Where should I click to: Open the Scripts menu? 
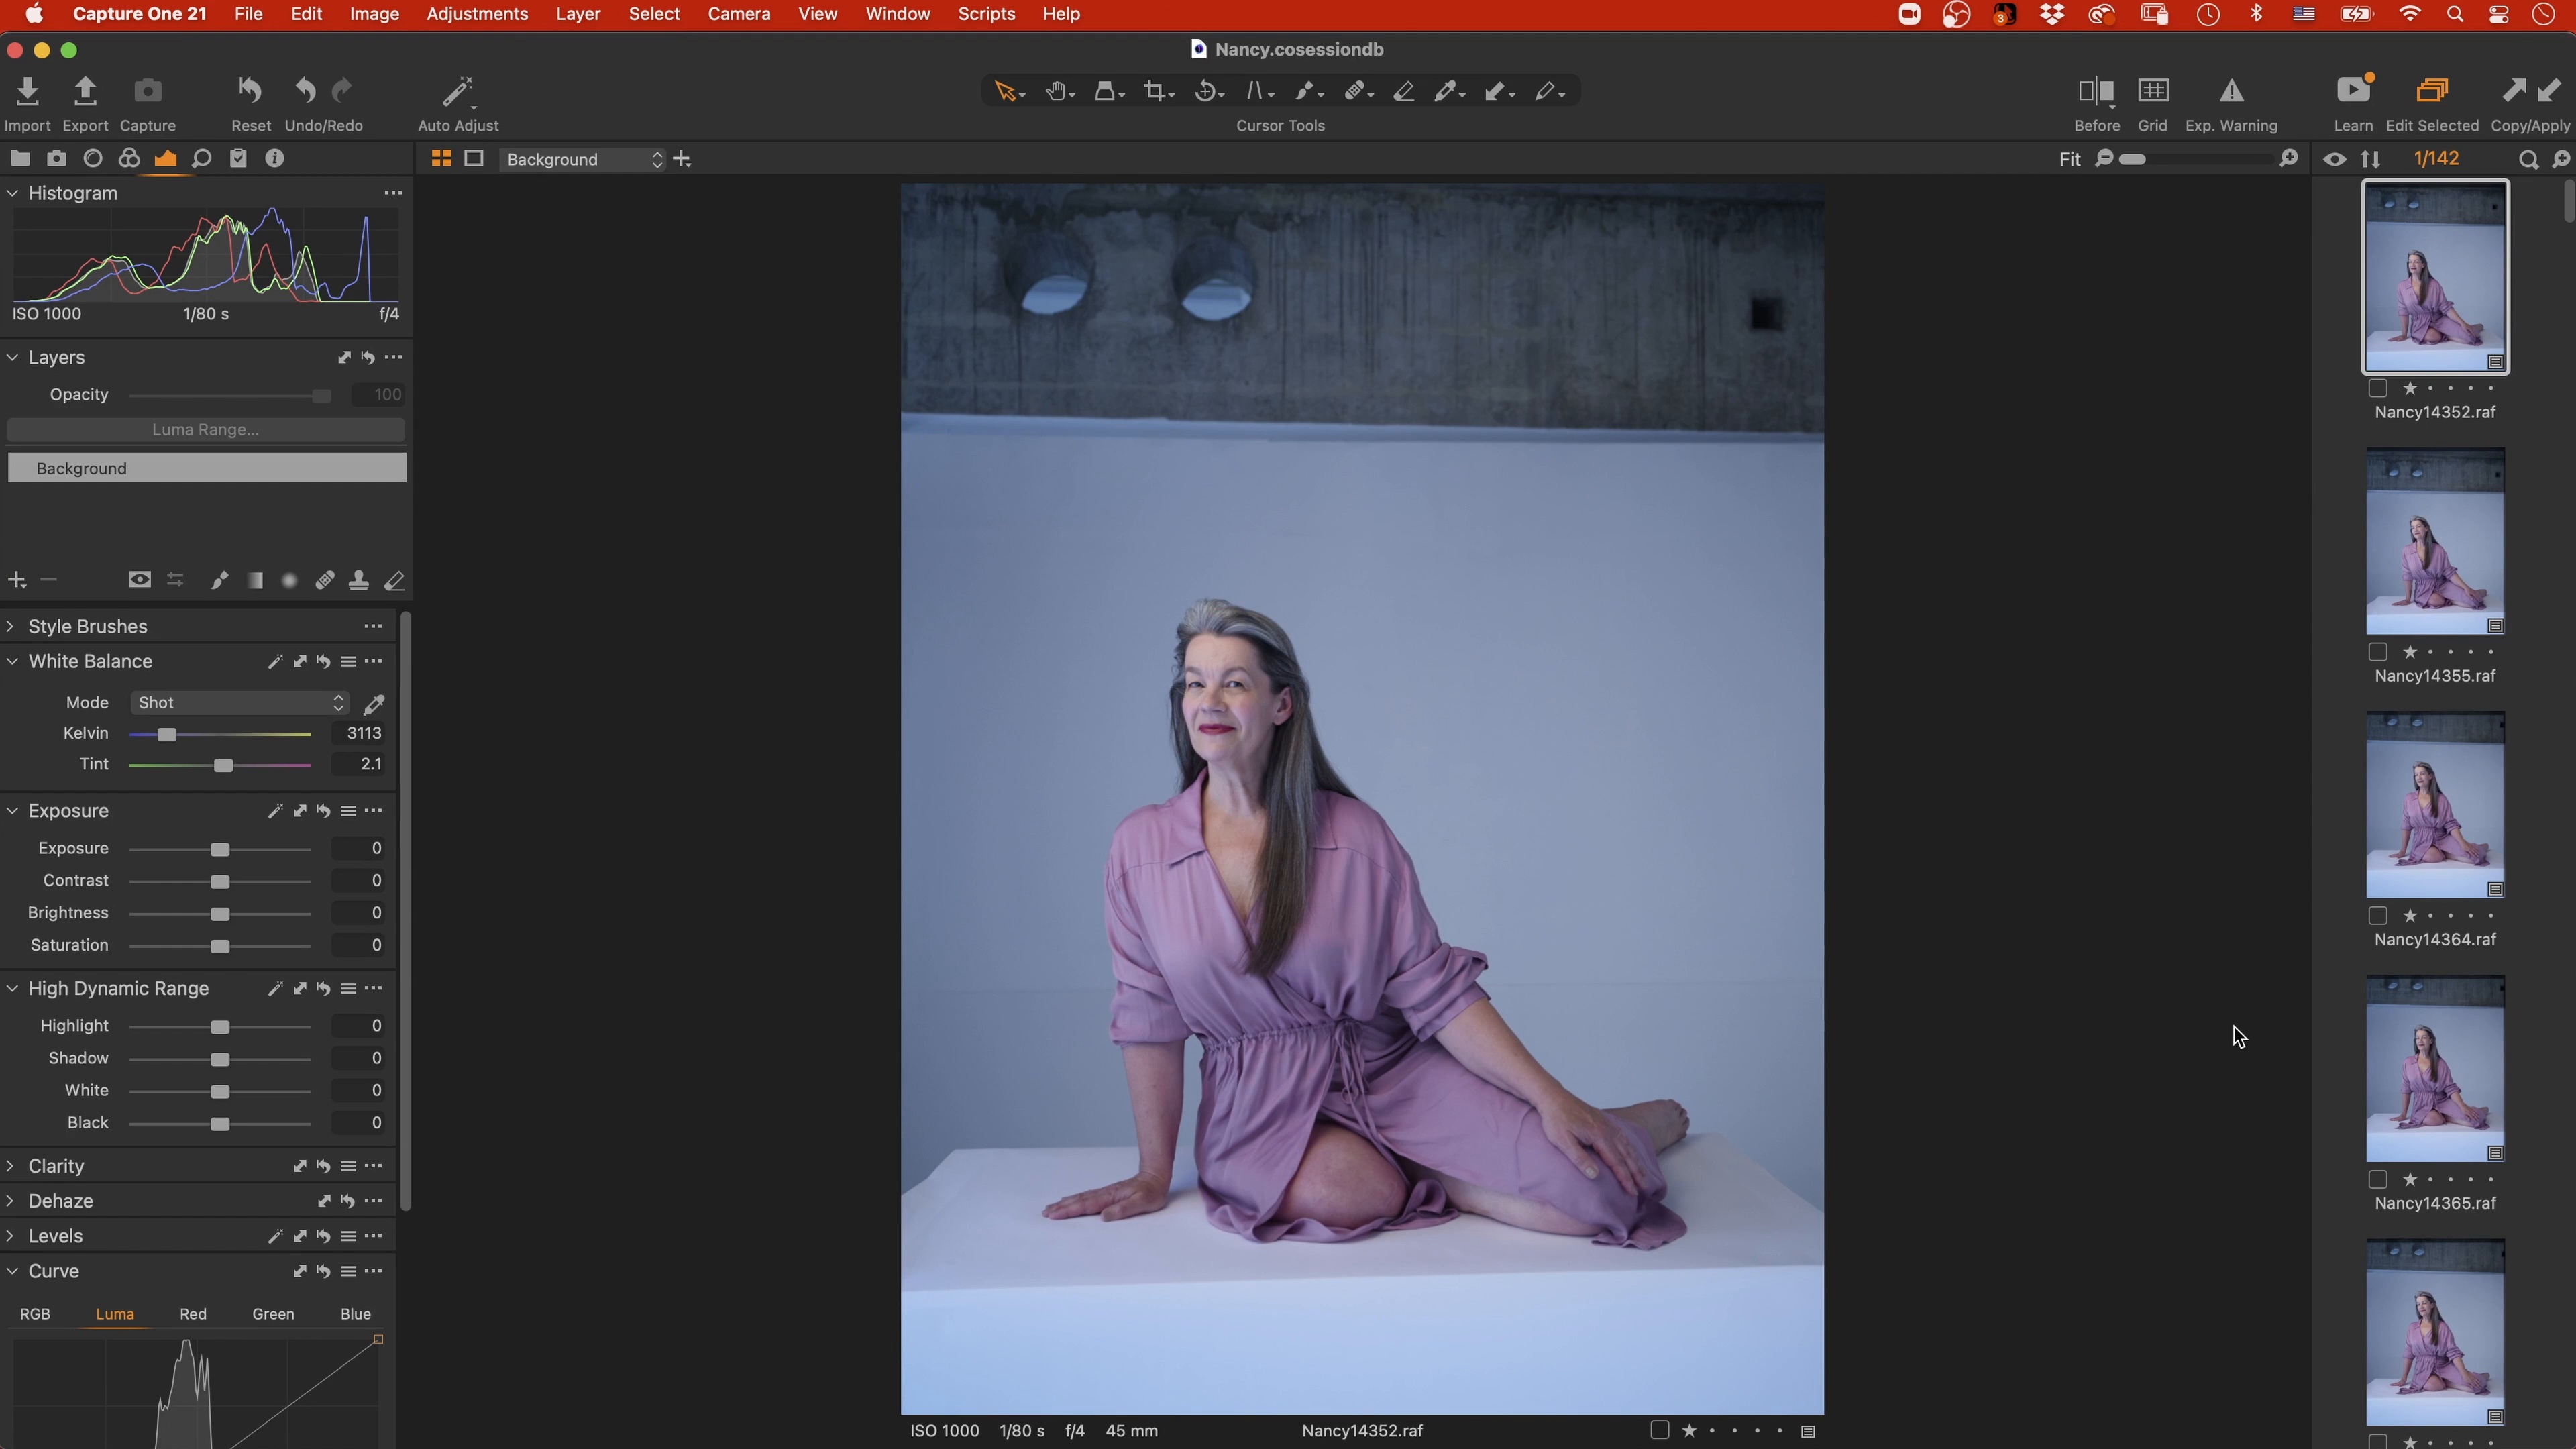(x=986, y=14)
